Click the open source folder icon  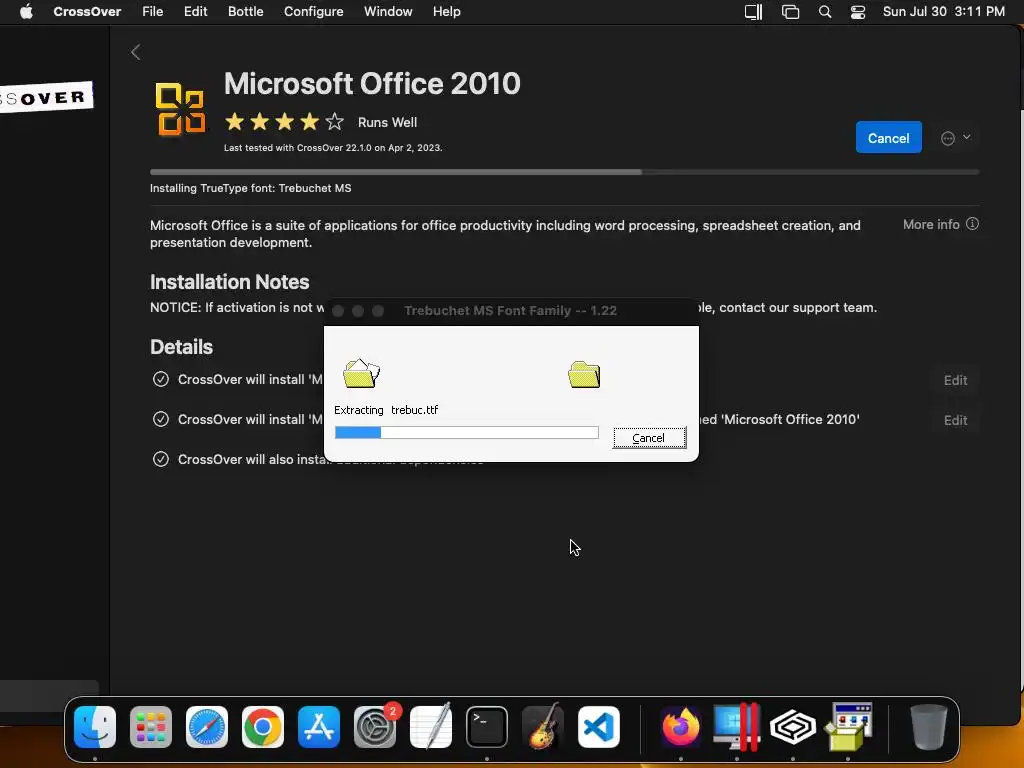coord(361,374)
